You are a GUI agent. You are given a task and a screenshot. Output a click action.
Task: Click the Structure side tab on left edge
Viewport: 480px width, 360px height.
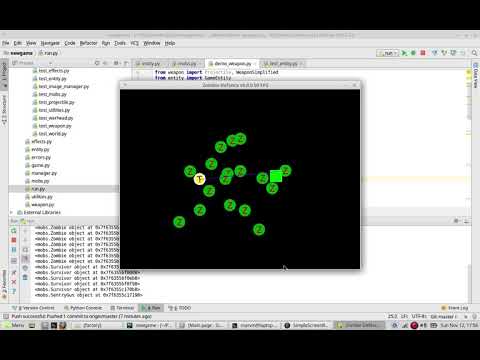tap(4, 111)
